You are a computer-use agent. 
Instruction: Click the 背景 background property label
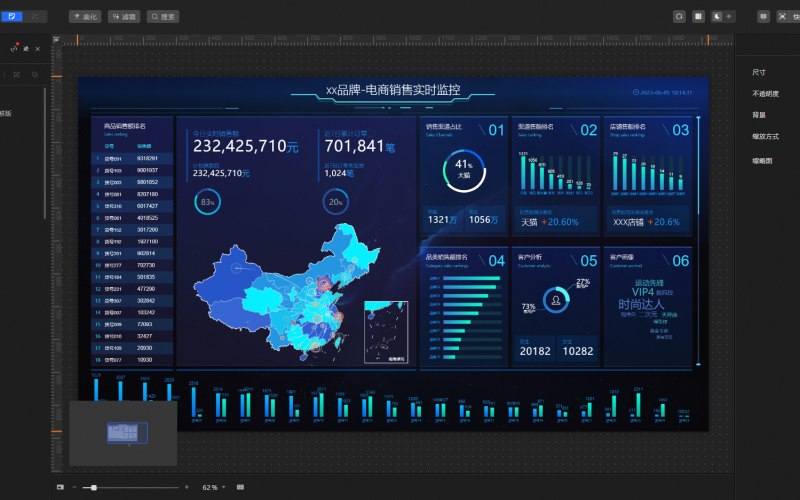coord(759,115)
